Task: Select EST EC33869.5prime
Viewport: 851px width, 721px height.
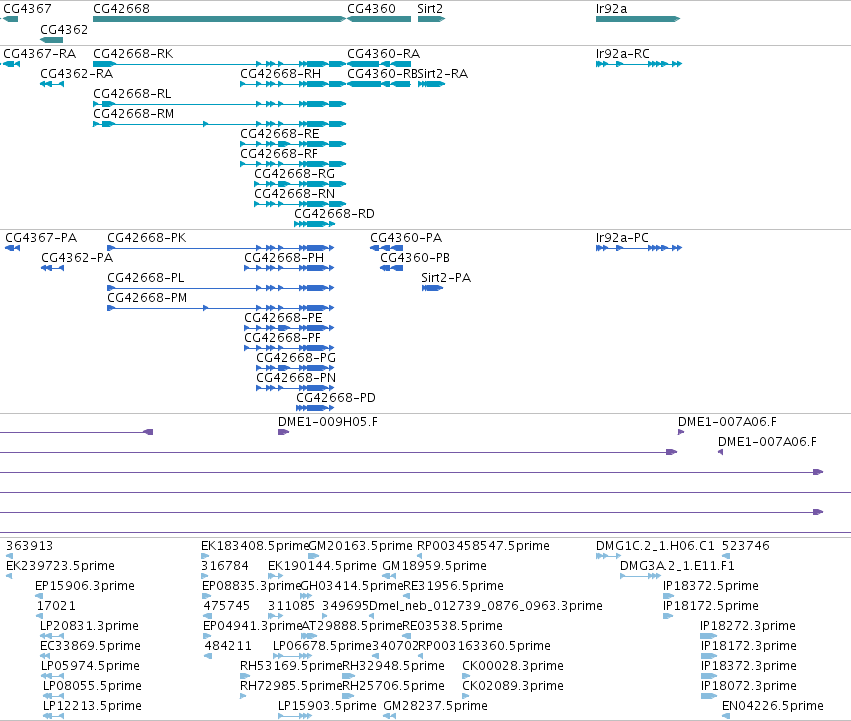Action: coord(91,646)
